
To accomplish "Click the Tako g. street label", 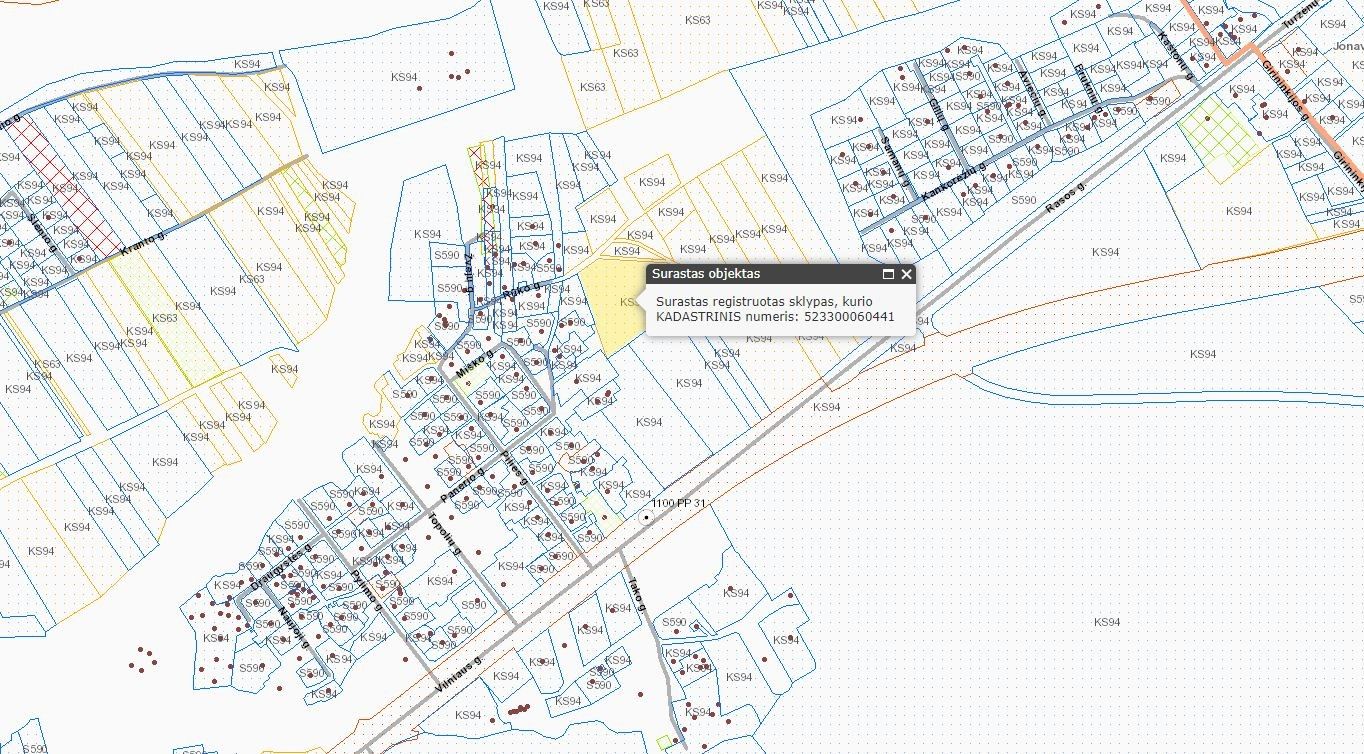I will 634,595.
